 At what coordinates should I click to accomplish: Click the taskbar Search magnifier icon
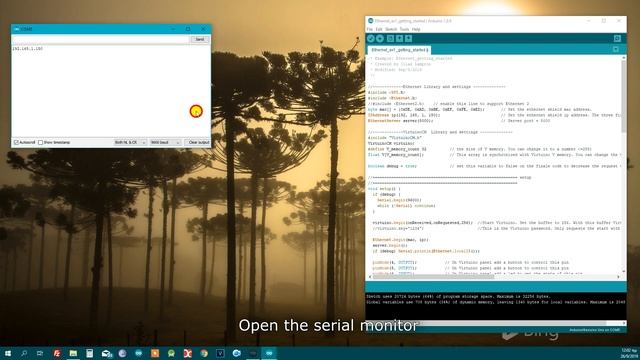(24, 353)
